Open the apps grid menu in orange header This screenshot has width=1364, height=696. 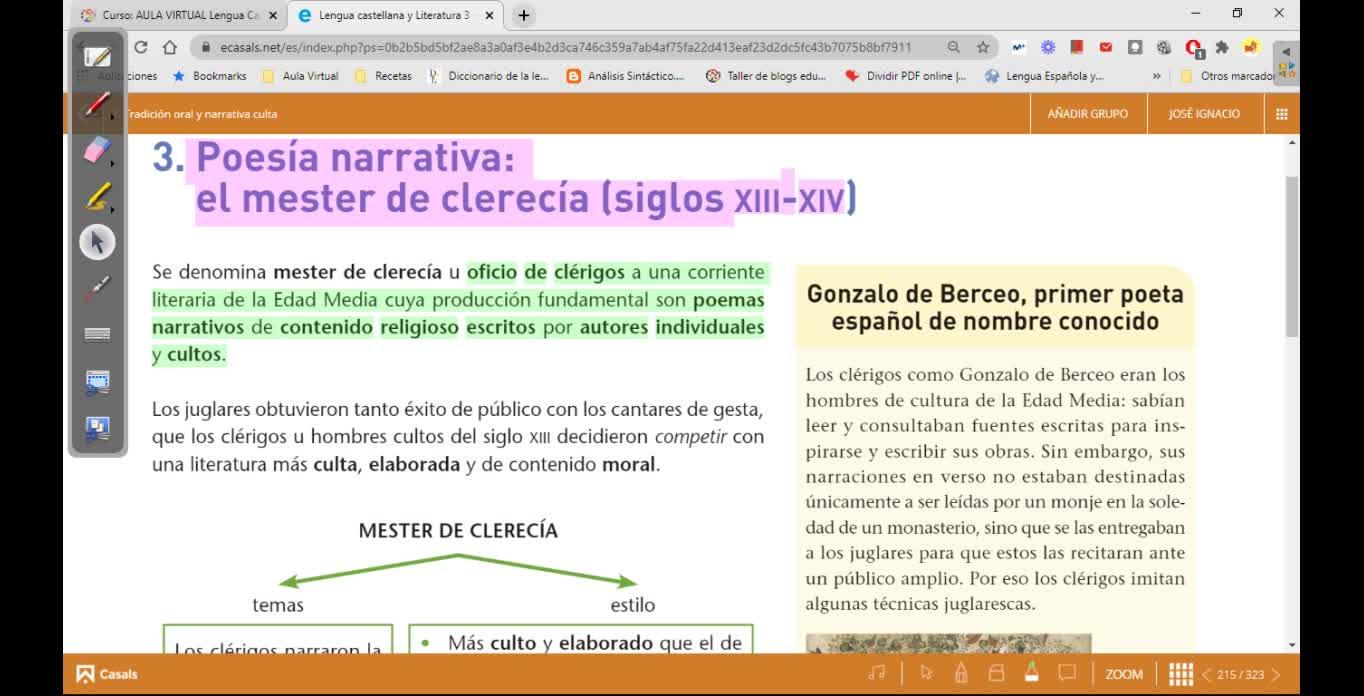tap(1282, 114)
